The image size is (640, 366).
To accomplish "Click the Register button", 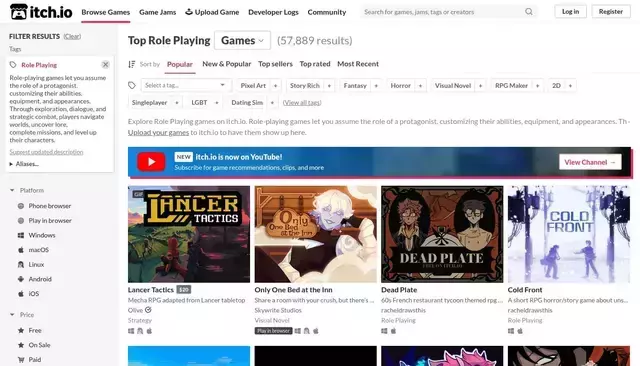I will pos(611,11).
